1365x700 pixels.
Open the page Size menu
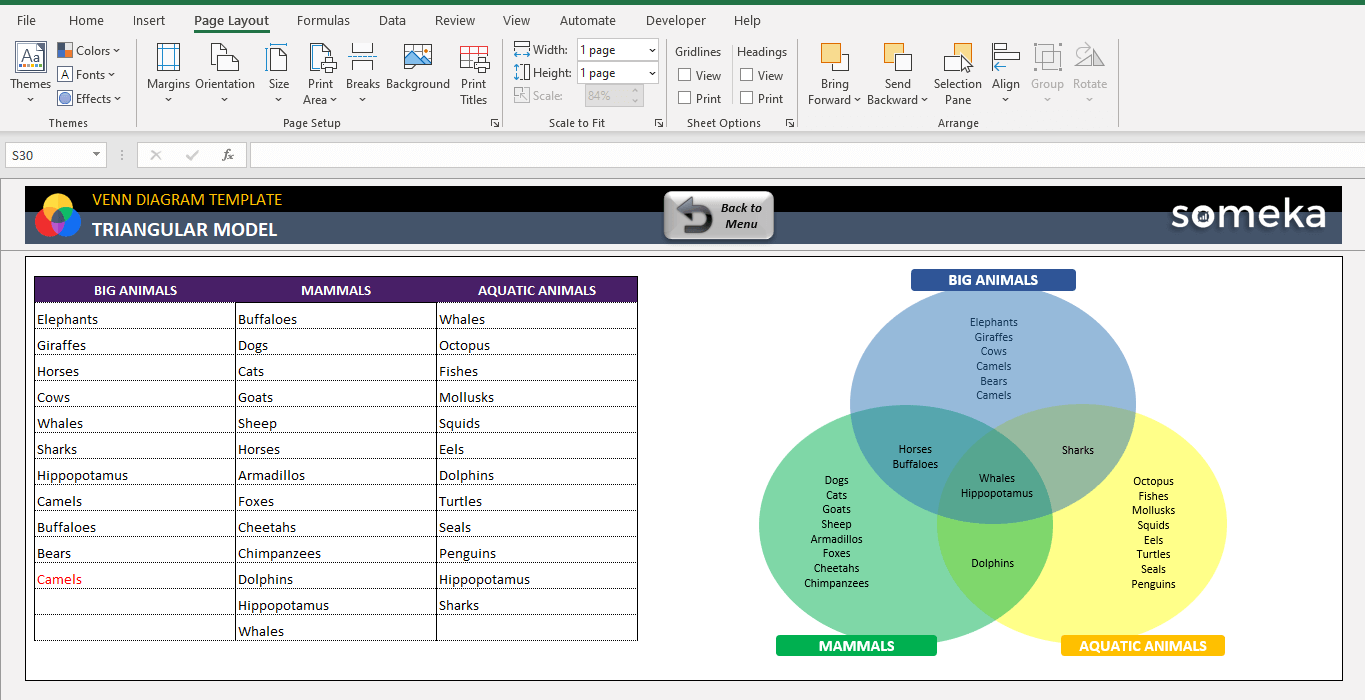coord(279,72)
